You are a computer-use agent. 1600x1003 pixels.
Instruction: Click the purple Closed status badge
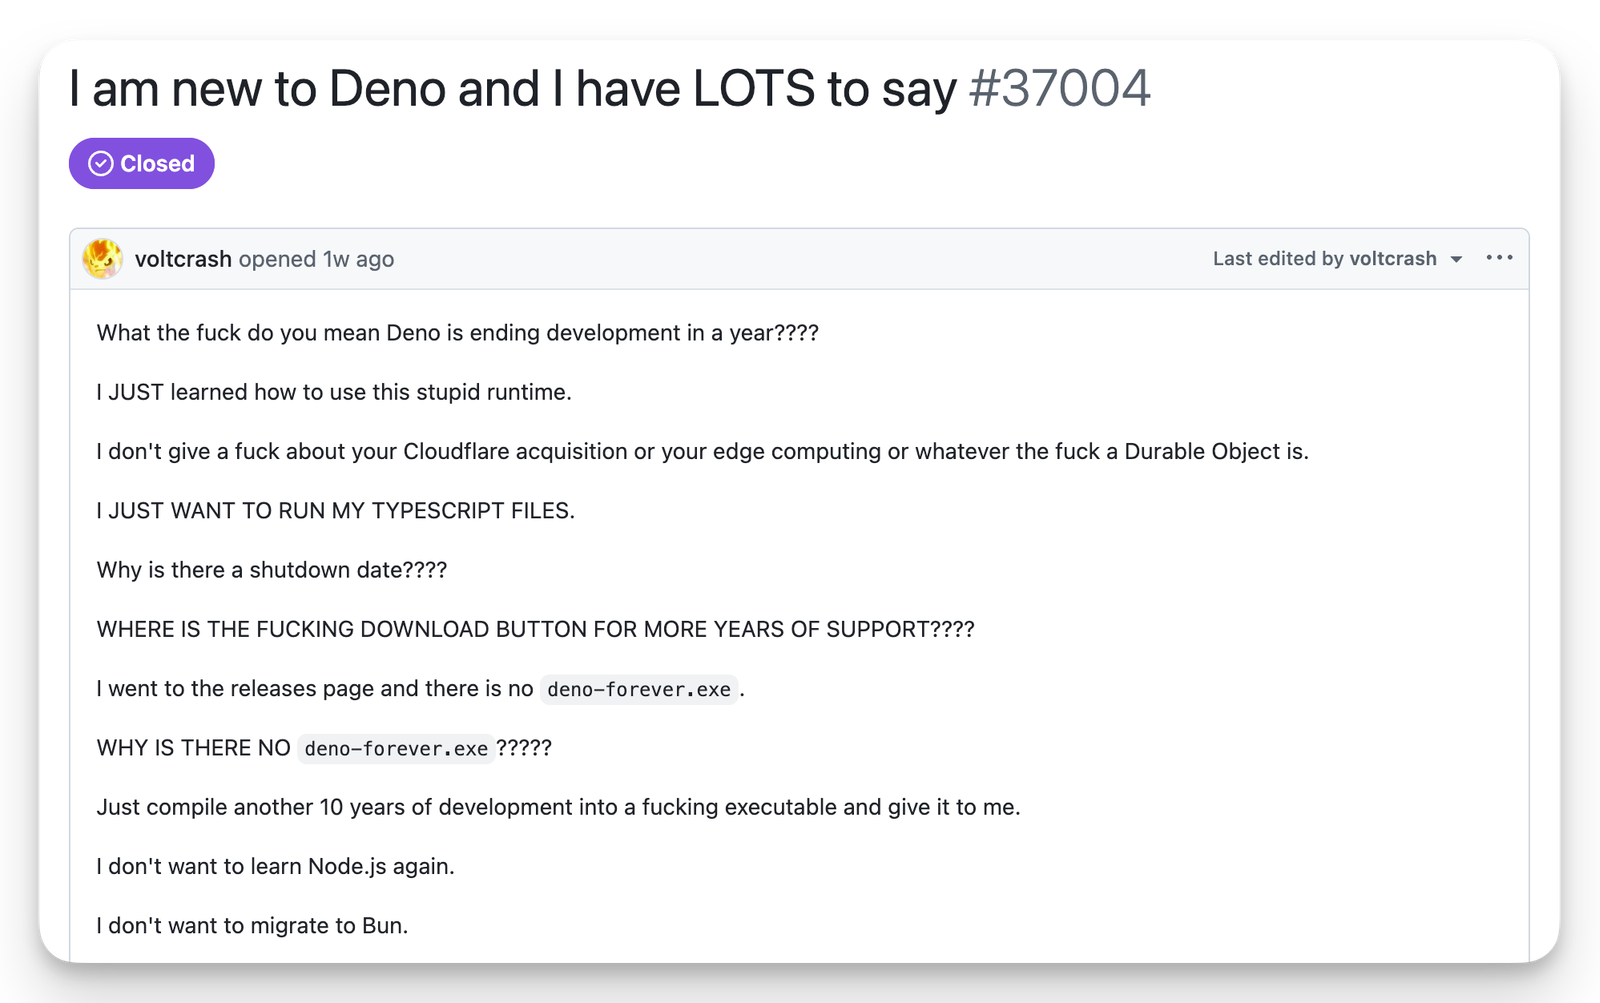[x=142, y=163]
